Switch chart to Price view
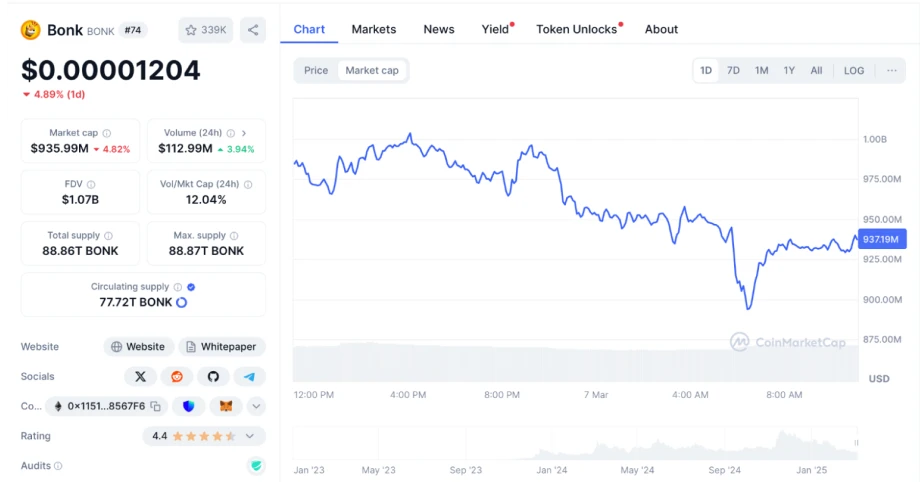920x482 pixels. 316,70
